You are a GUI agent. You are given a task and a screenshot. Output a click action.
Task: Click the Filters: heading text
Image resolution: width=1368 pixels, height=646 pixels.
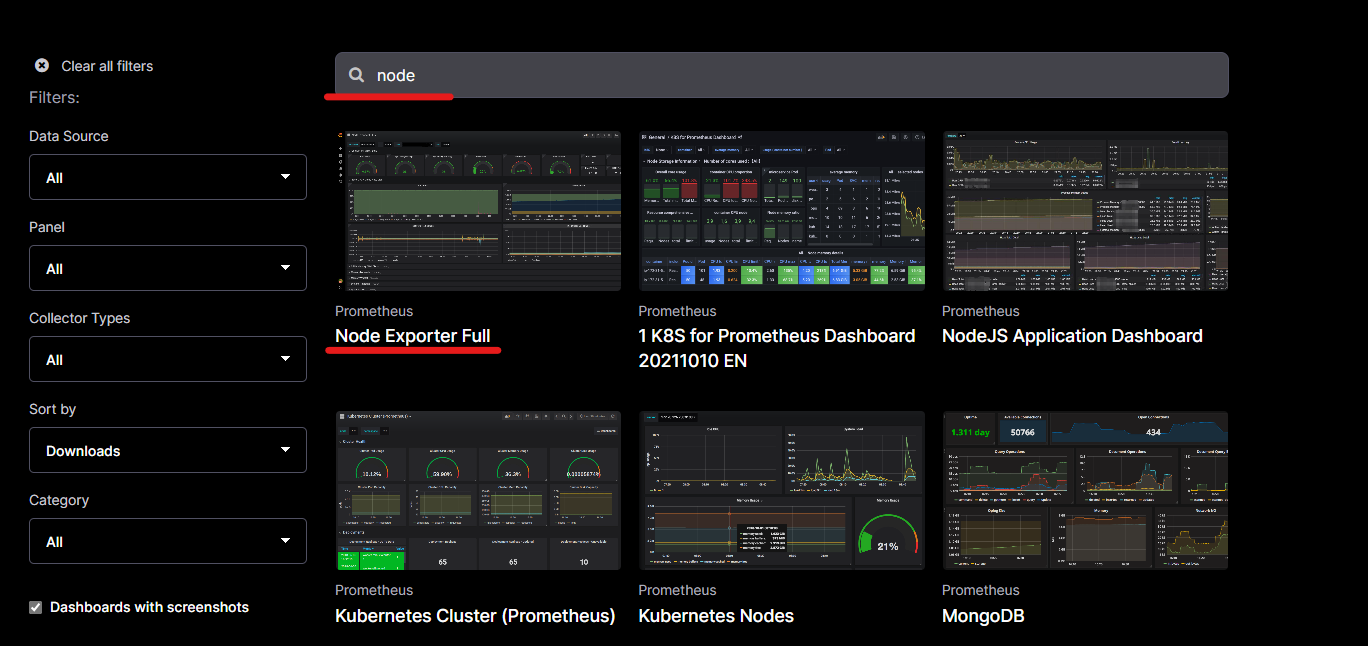click(x=54, y=97)
